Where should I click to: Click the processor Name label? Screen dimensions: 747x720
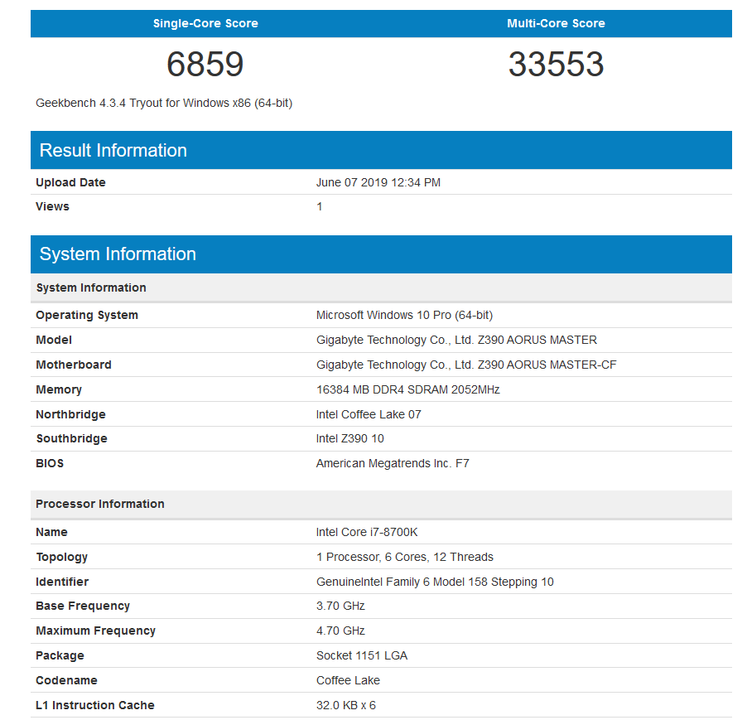pyautogui.click(x=51, y=532)
